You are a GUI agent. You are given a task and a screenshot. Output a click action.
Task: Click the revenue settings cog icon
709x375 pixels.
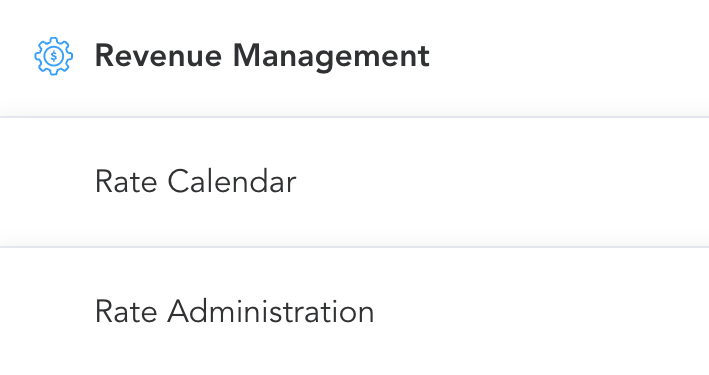pyautogui.click(x=53, y=56)
